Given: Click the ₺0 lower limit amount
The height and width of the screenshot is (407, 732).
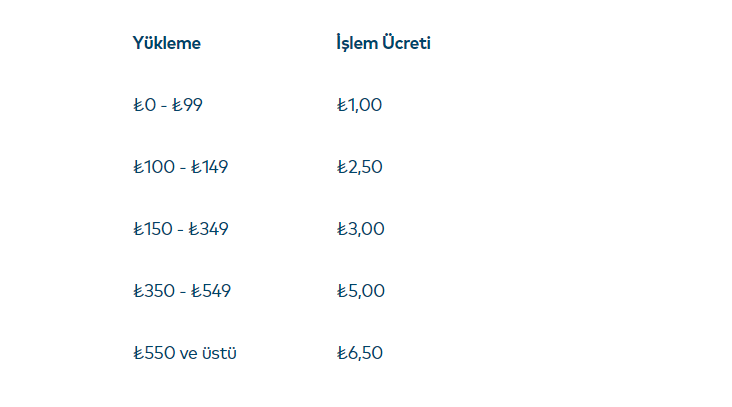Looking at the screenshot, I should tap(144, 105).
